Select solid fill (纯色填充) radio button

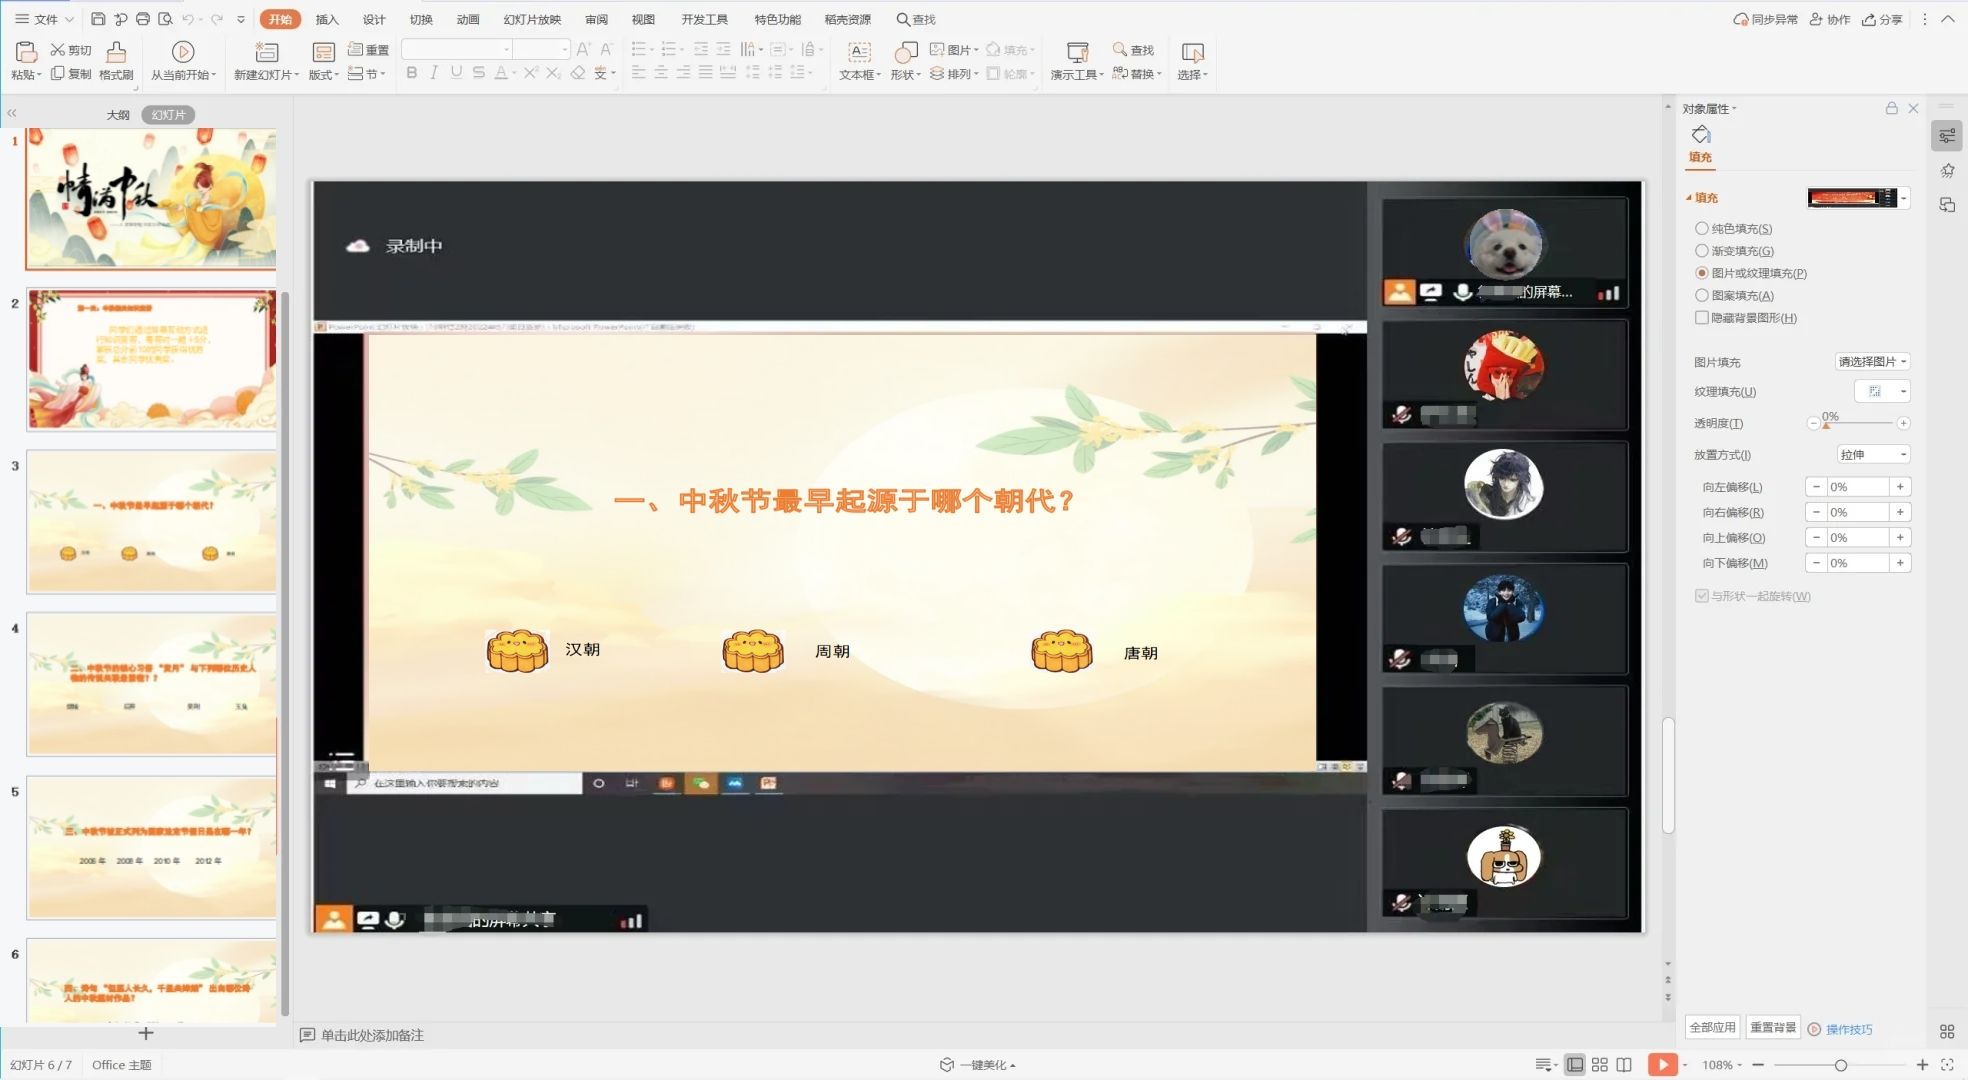click(1701, 229)
